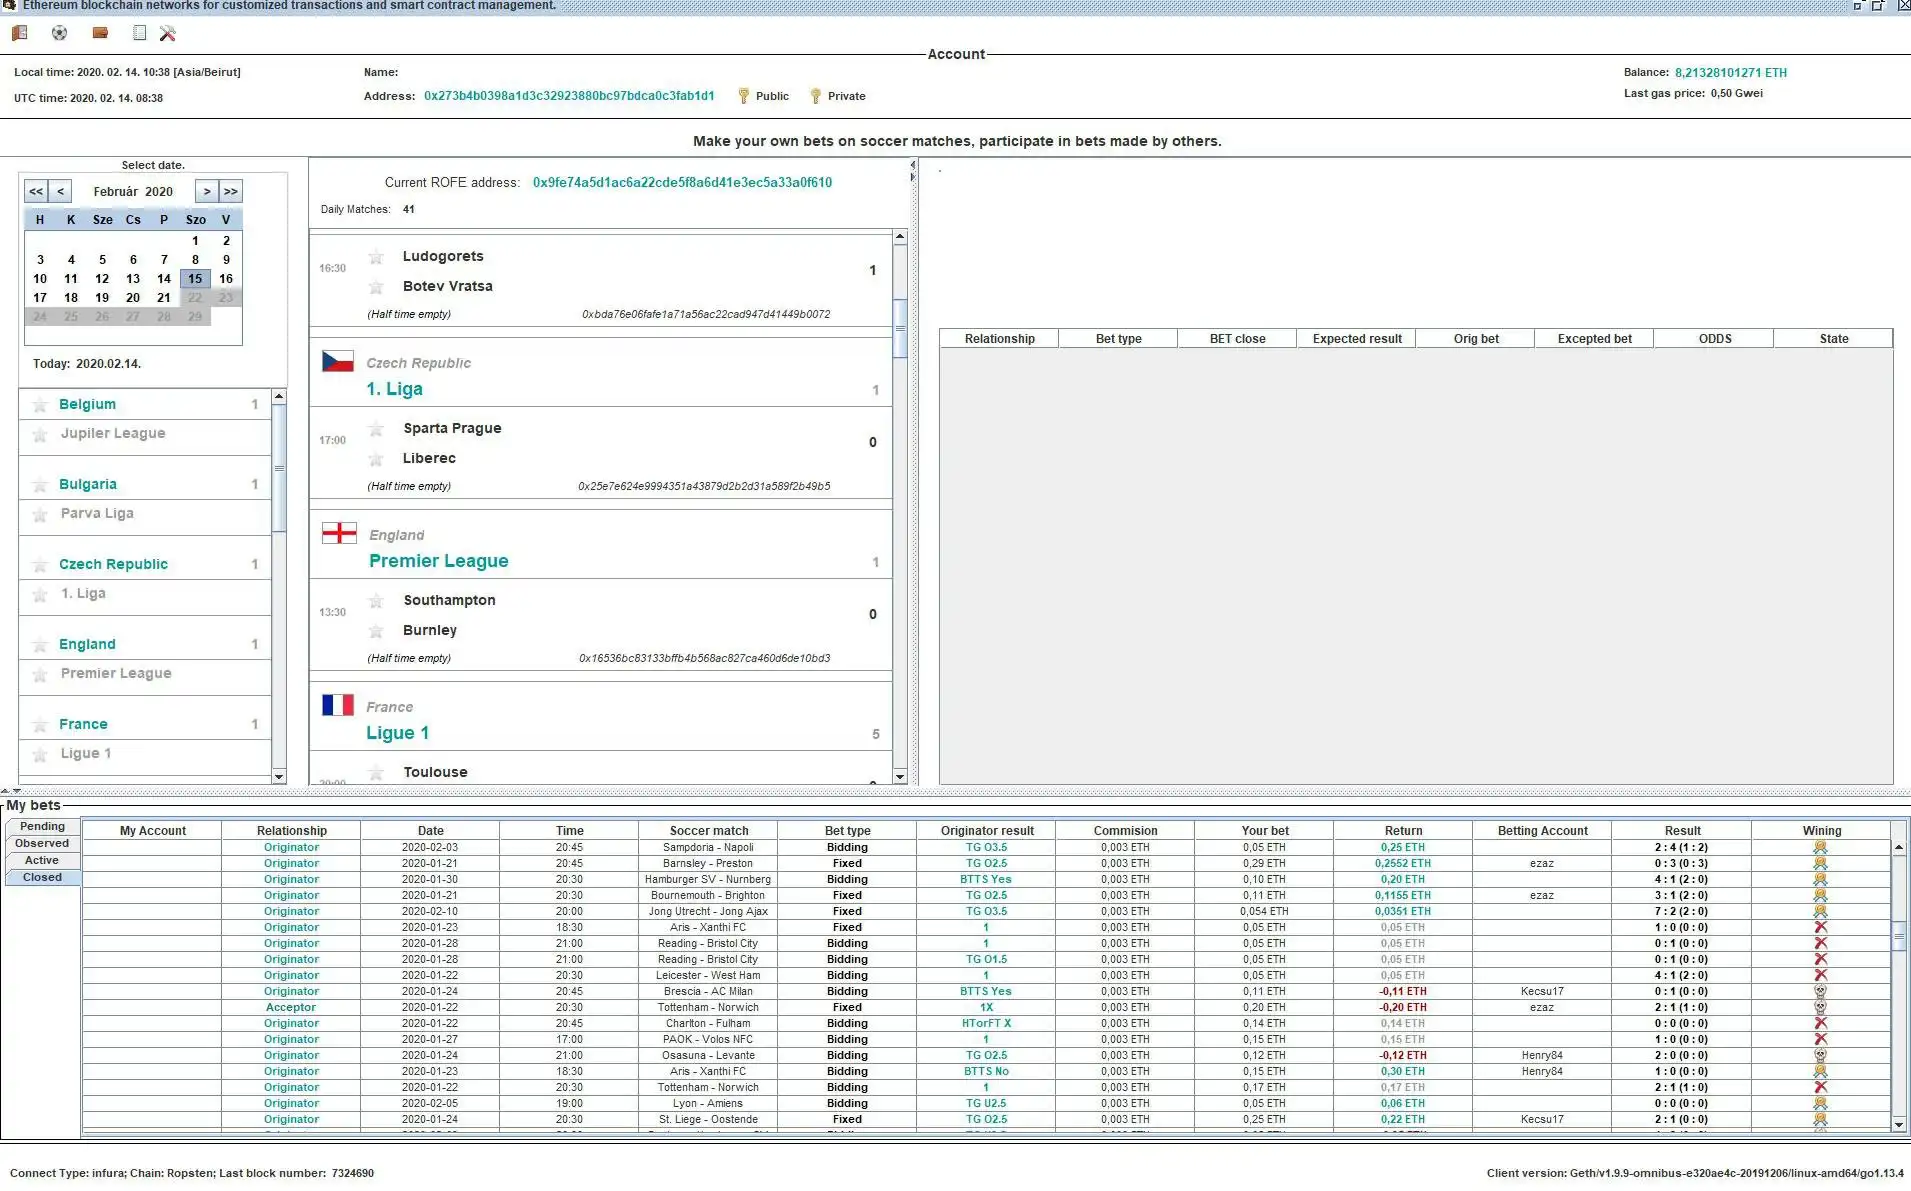The height and width of the screenshot is (1191, 1911).
Task: Open Premier League header in matches list
Action: [438, 561]
